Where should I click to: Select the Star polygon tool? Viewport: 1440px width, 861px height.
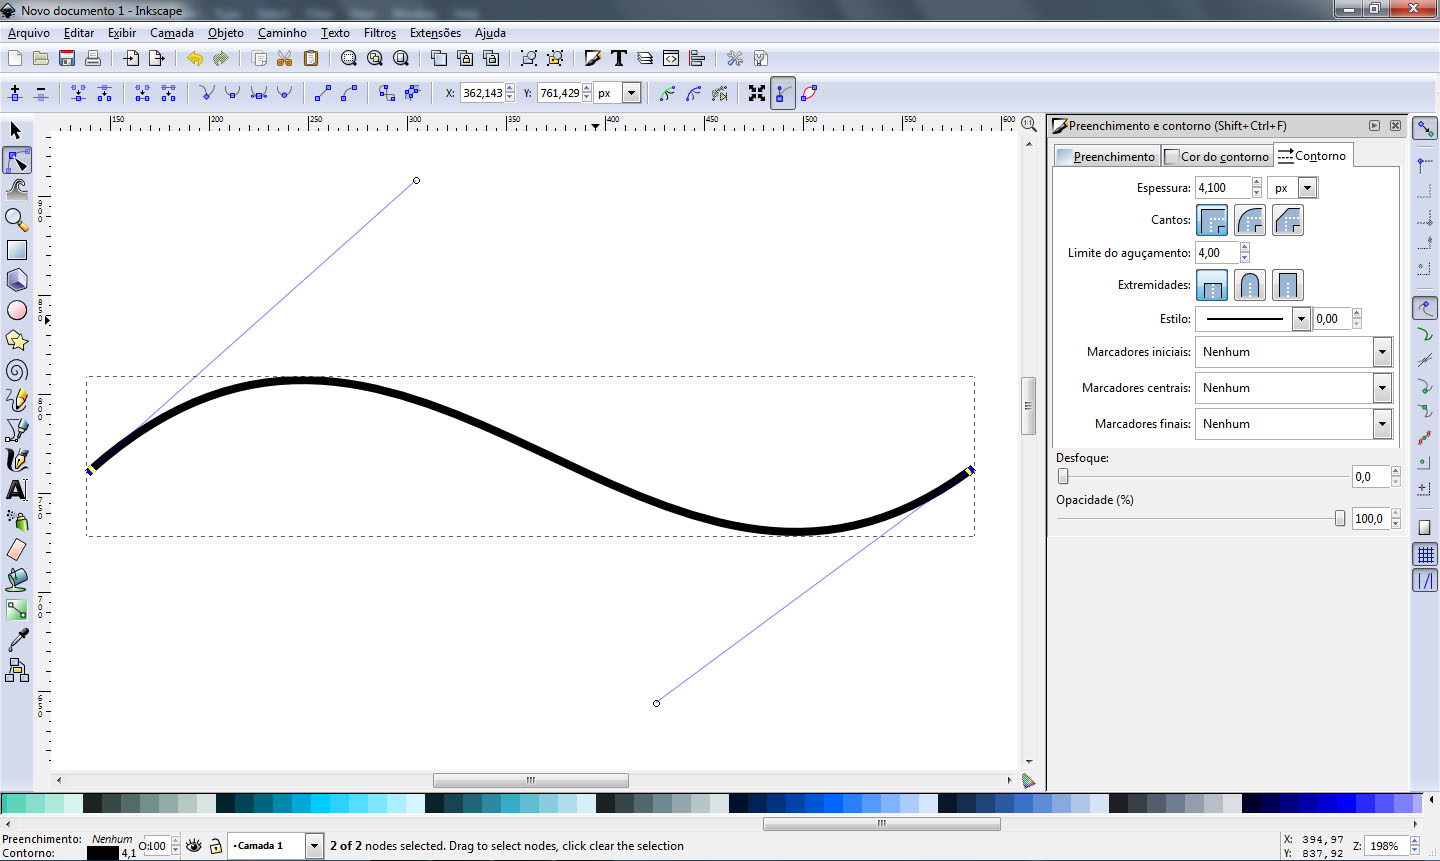pos(16,340)
